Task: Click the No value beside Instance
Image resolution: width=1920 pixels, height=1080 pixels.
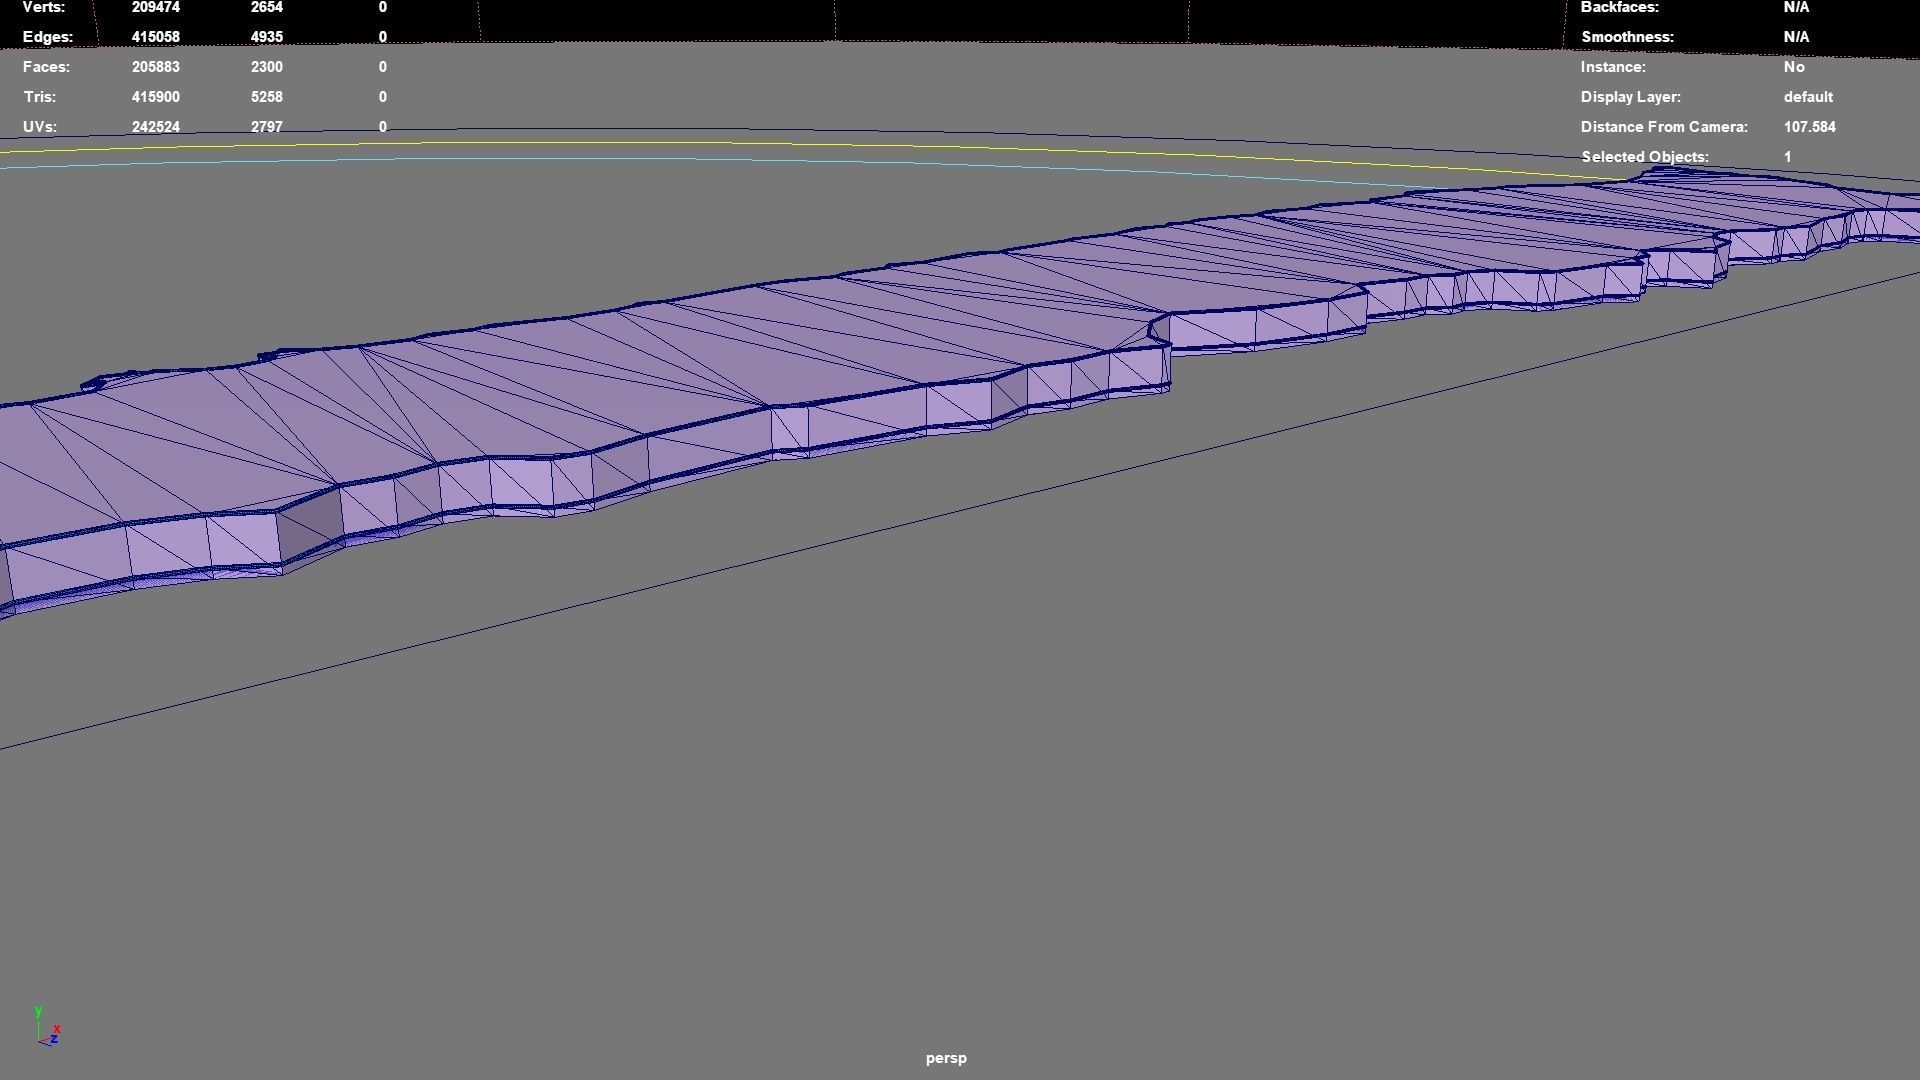Action: (x=1794, y=67)
